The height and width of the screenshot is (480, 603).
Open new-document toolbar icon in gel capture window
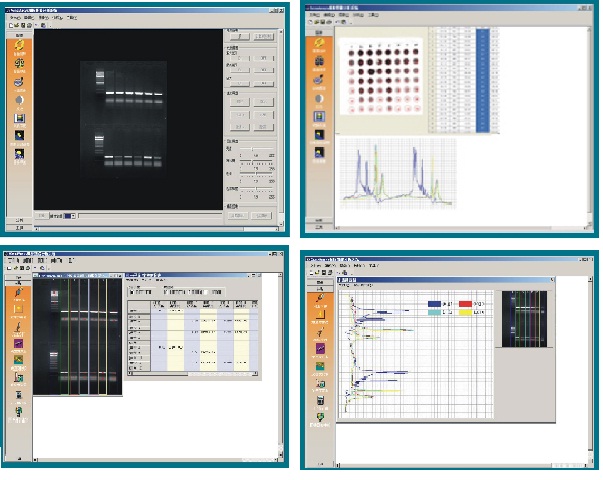[11, 25]
